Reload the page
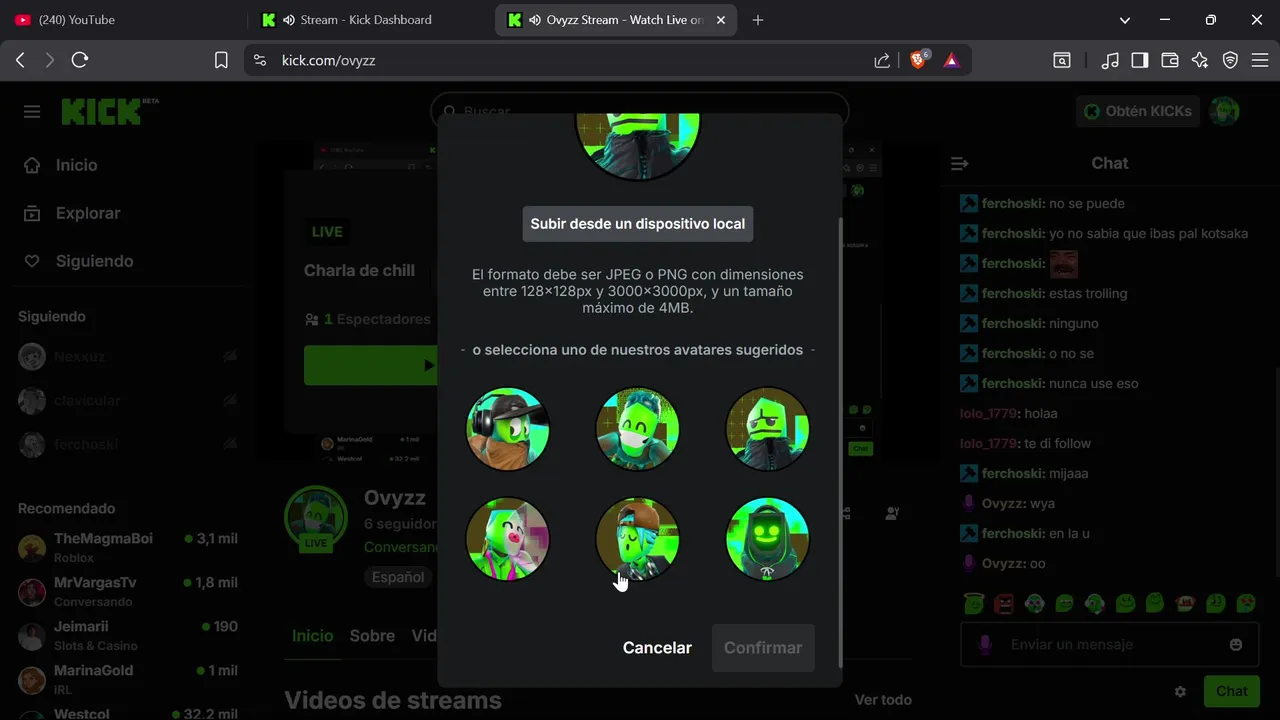Screen dimensions: 1280x720 (x=80, y=60)
